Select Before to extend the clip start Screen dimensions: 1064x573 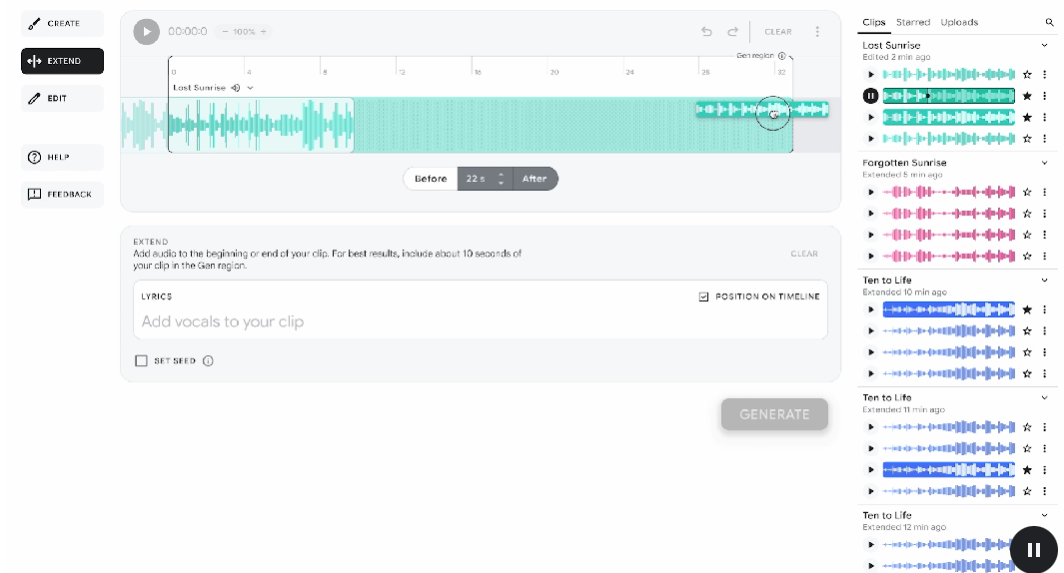pos(431,179)
